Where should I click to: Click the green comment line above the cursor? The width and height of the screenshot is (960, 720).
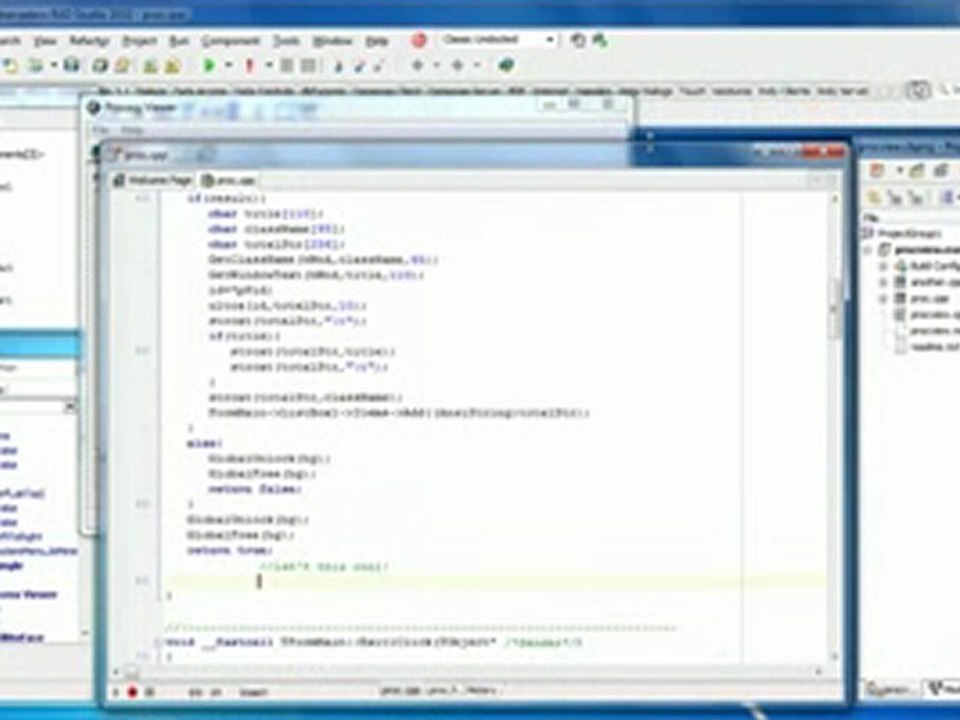coord(324,566)
